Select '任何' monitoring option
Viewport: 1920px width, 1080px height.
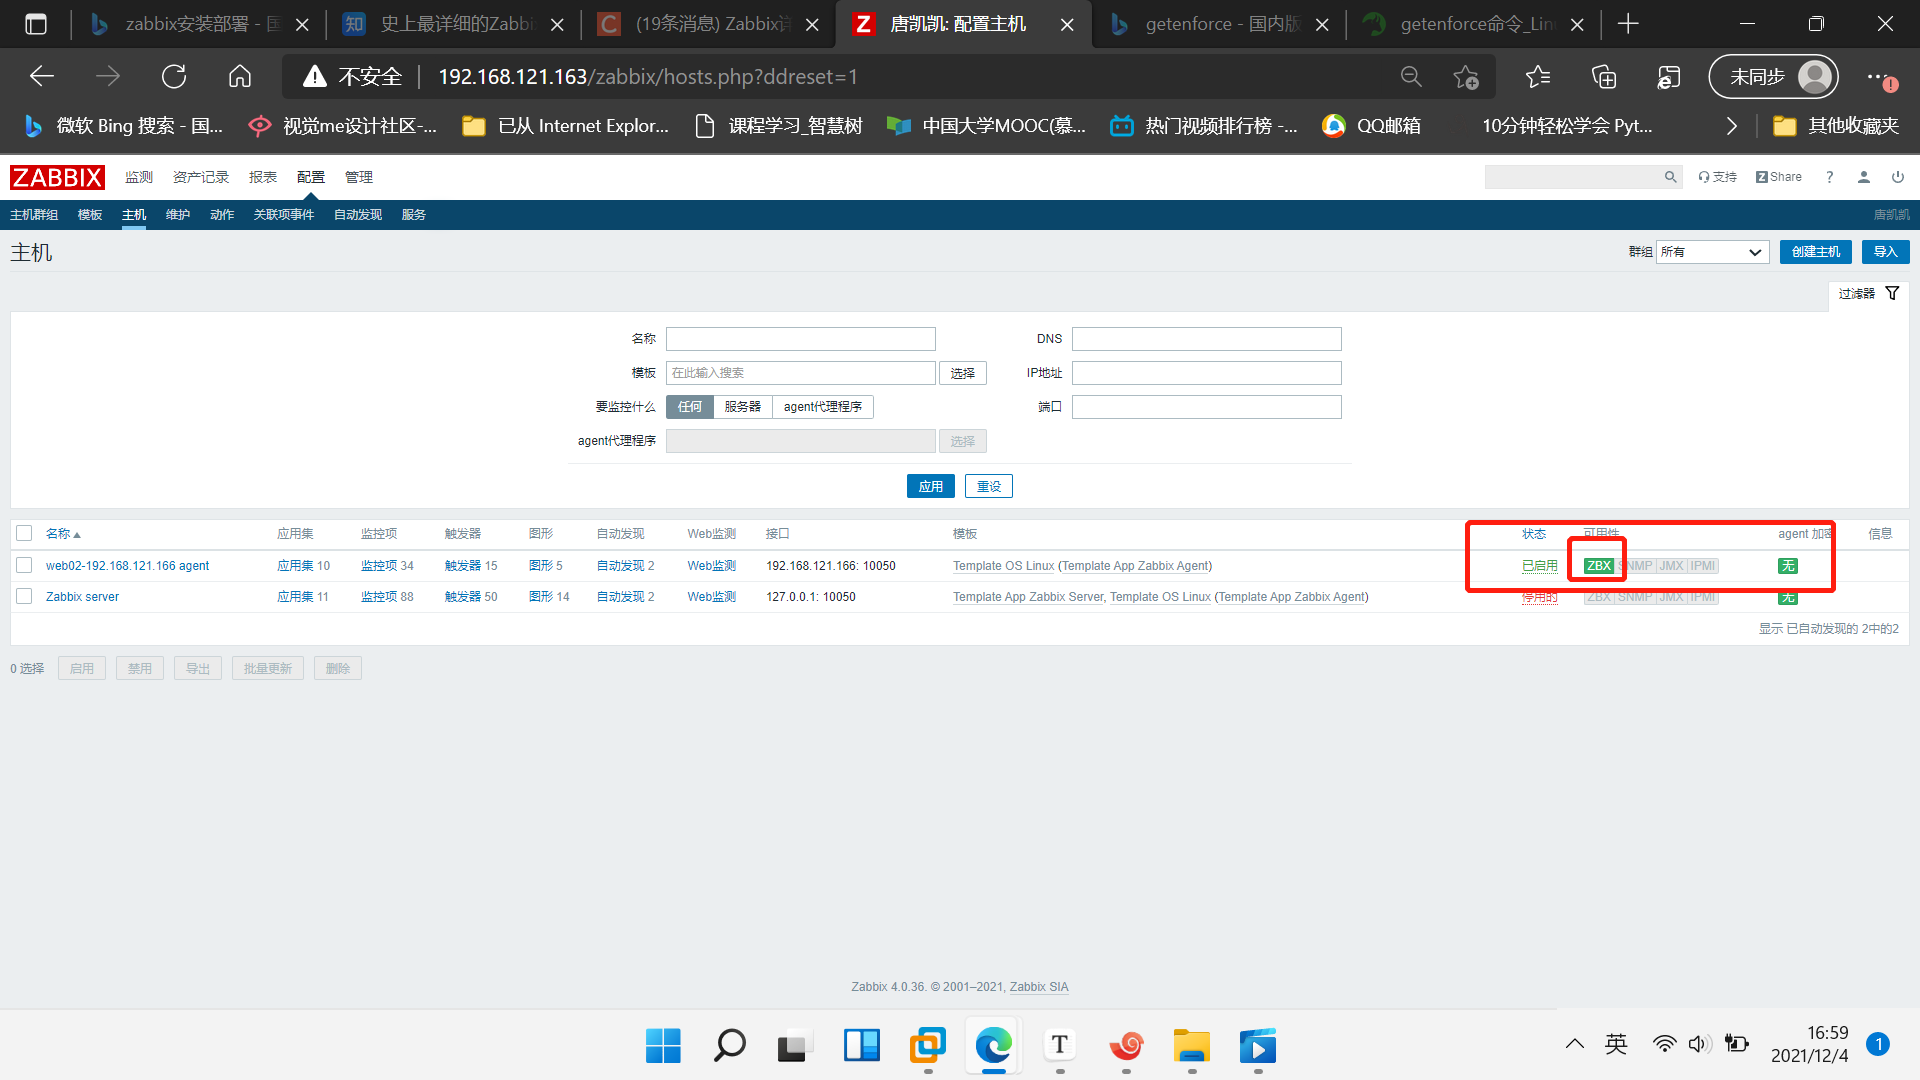[x=690, y=407]
